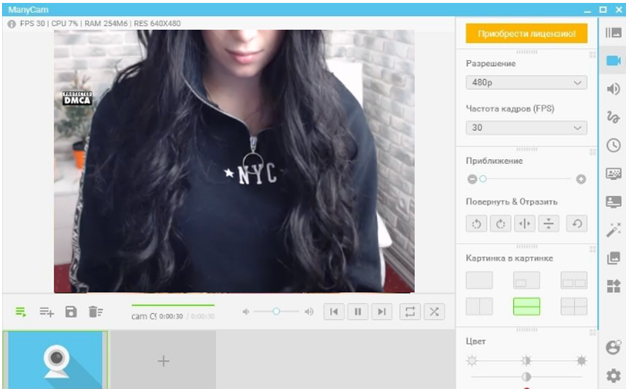Flip video vertically

tap(548, 224)
